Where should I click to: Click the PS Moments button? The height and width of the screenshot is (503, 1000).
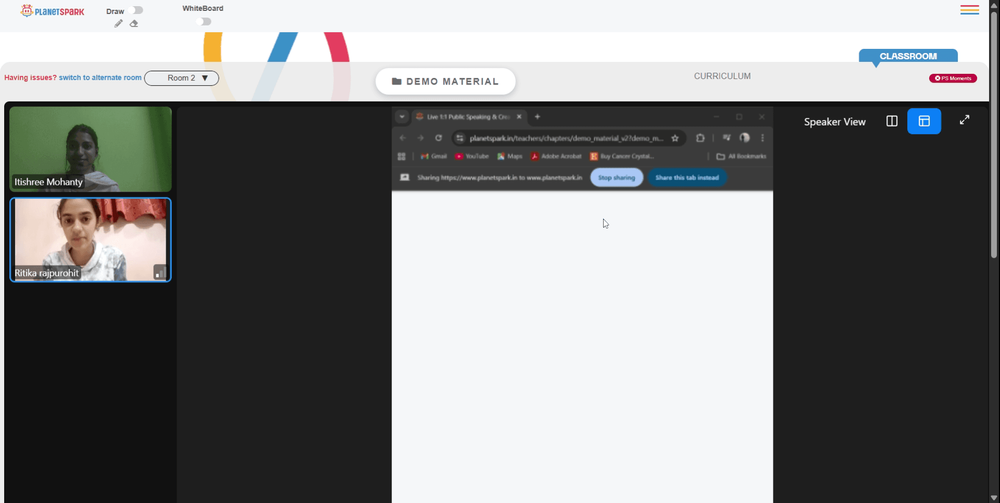[953, 78]
